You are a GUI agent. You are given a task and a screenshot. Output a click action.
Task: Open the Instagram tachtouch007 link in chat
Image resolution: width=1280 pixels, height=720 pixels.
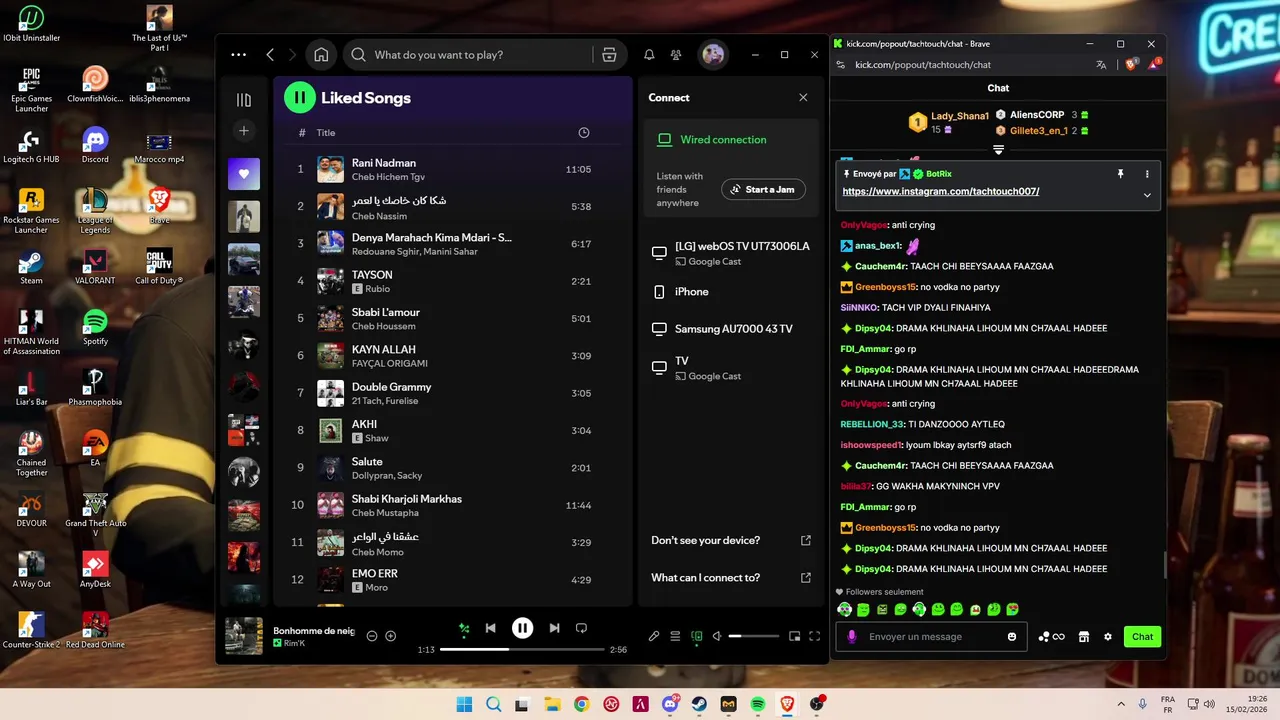(x=941, y=191)
